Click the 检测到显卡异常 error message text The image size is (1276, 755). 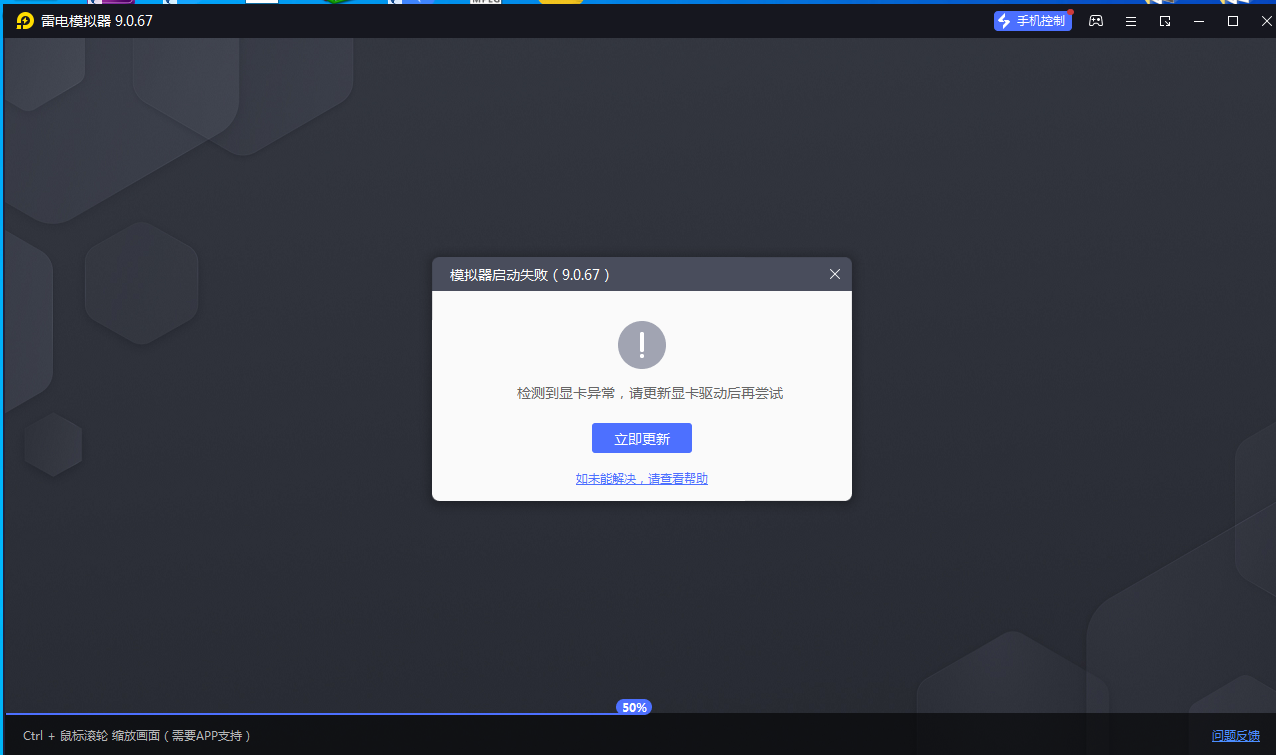tap(650, 394)
